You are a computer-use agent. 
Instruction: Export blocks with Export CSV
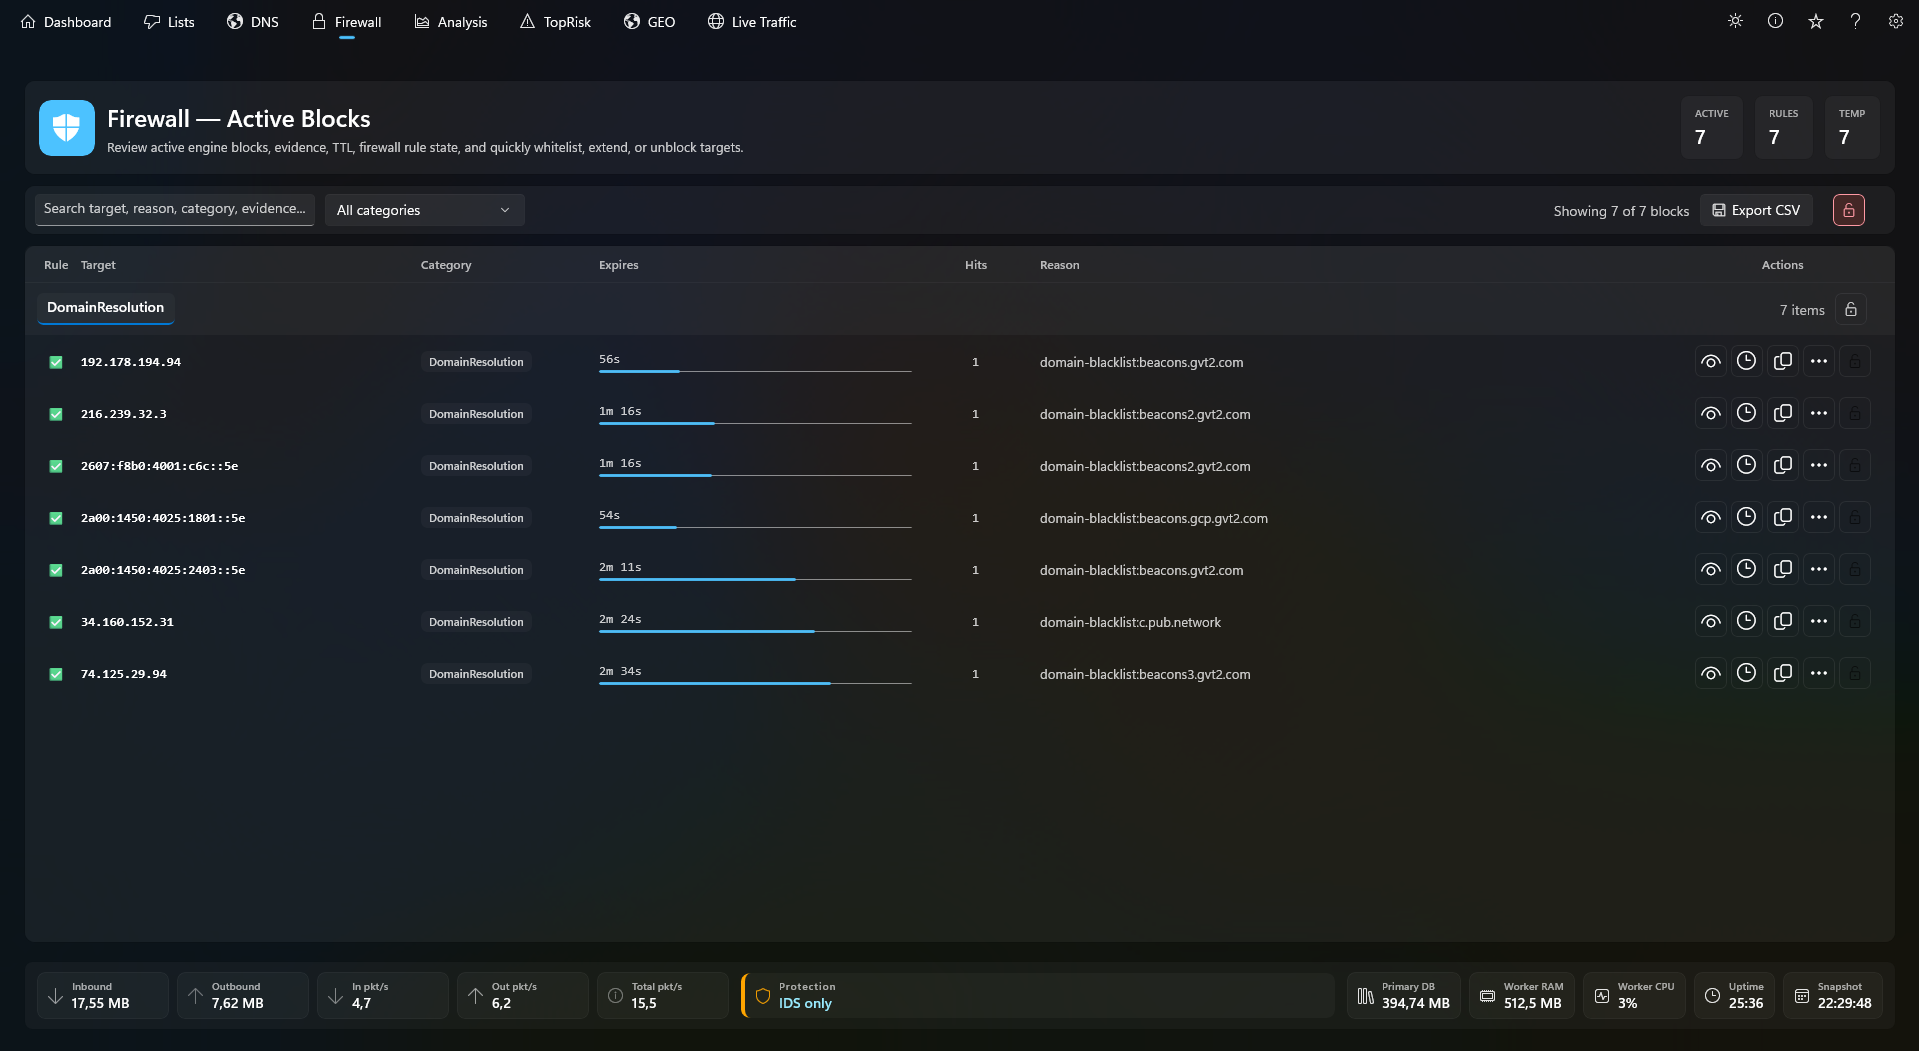click(1756, 210)
